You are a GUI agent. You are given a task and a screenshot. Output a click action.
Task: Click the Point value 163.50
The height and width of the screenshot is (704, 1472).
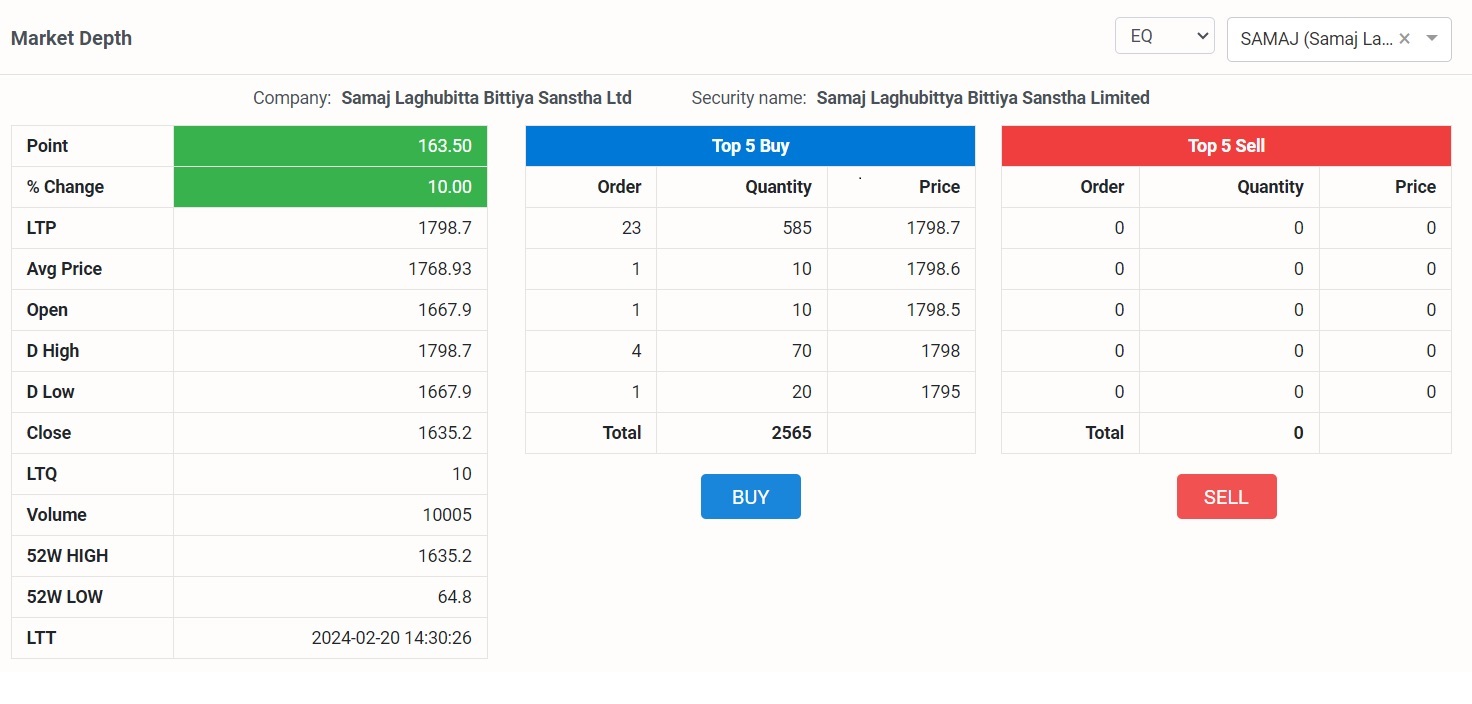point(445,146)
